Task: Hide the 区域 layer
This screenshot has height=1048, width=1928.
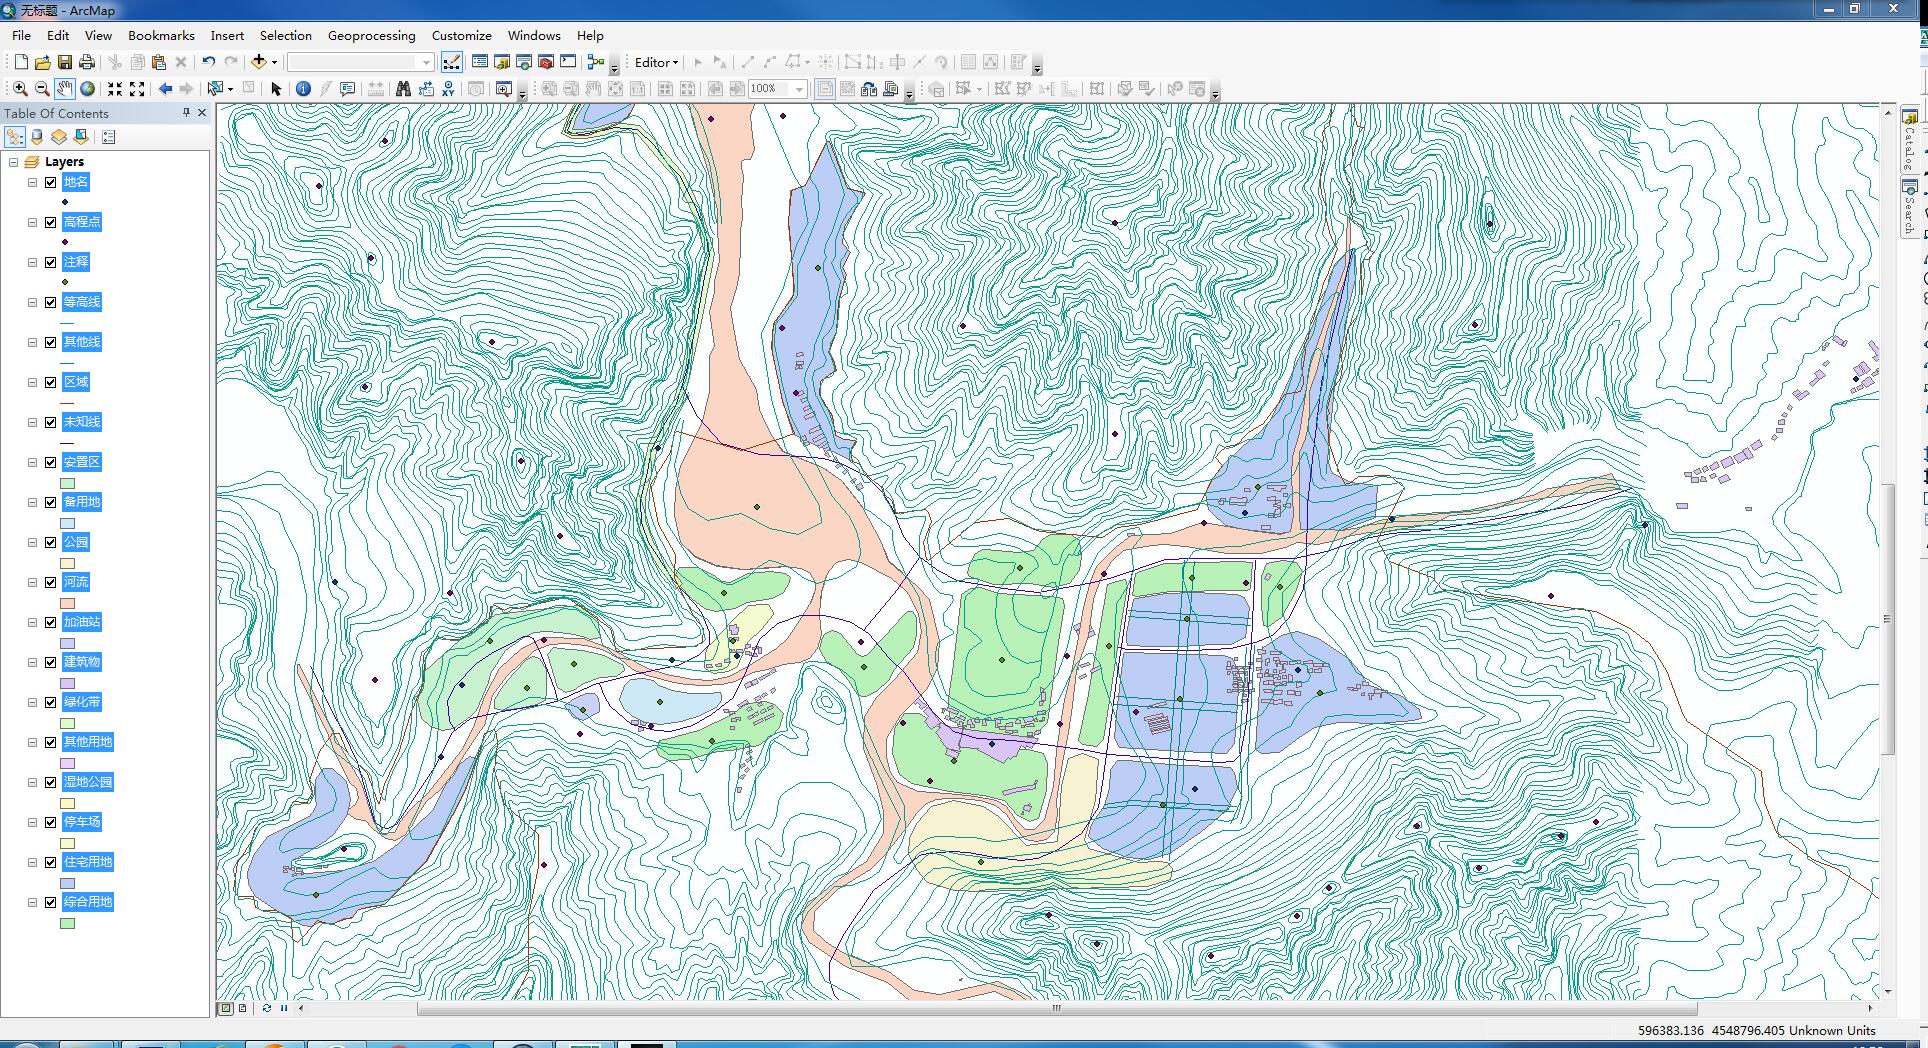Action: (x=50, y=382)
